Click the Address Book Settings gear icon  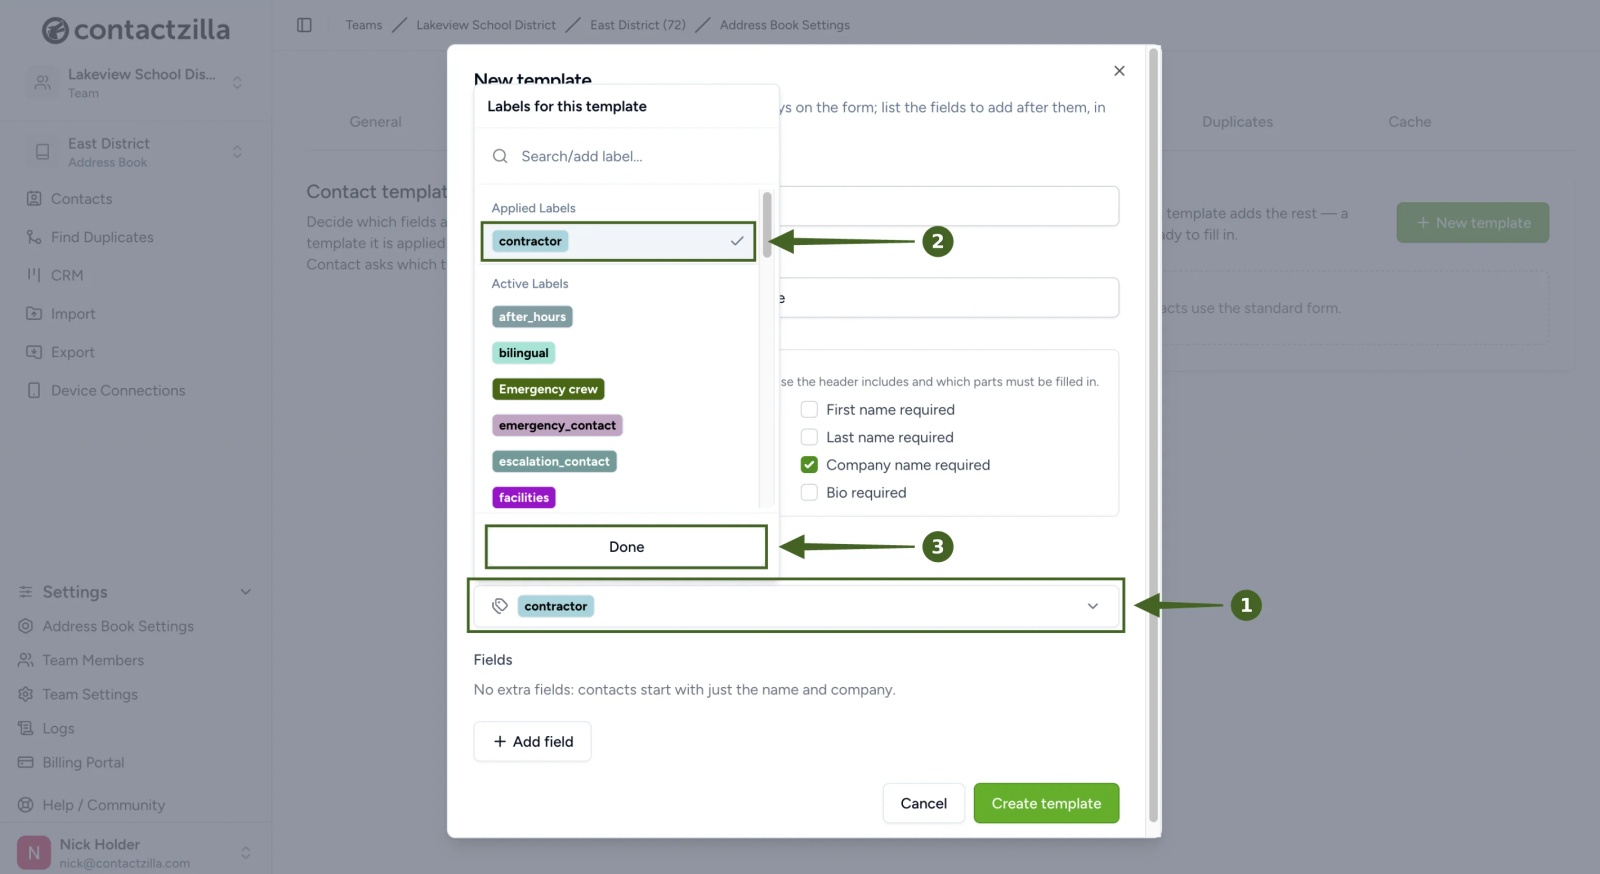[26, 626]
